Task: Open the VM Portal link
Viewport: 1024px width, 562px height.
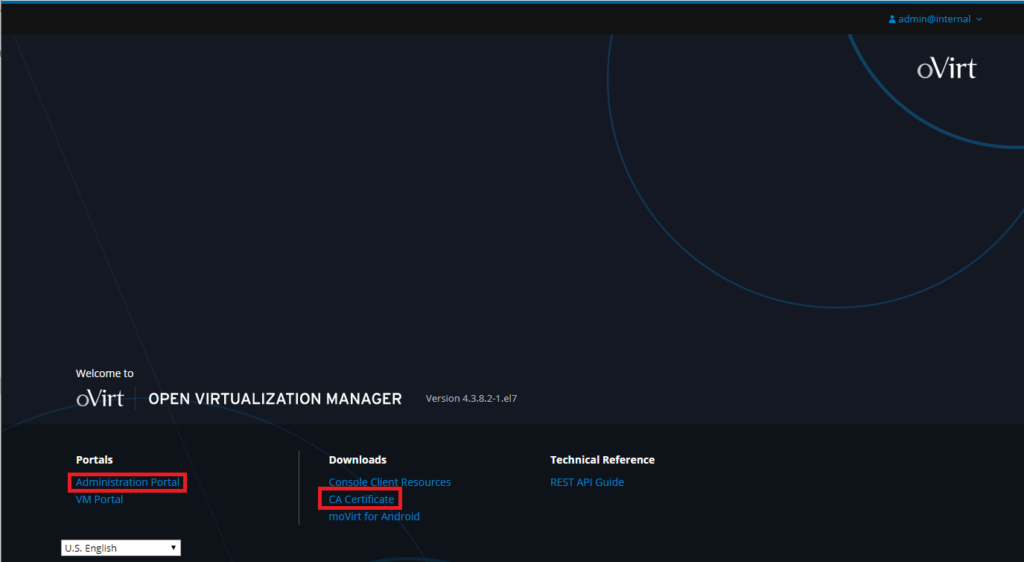Action: coord(99,499)
